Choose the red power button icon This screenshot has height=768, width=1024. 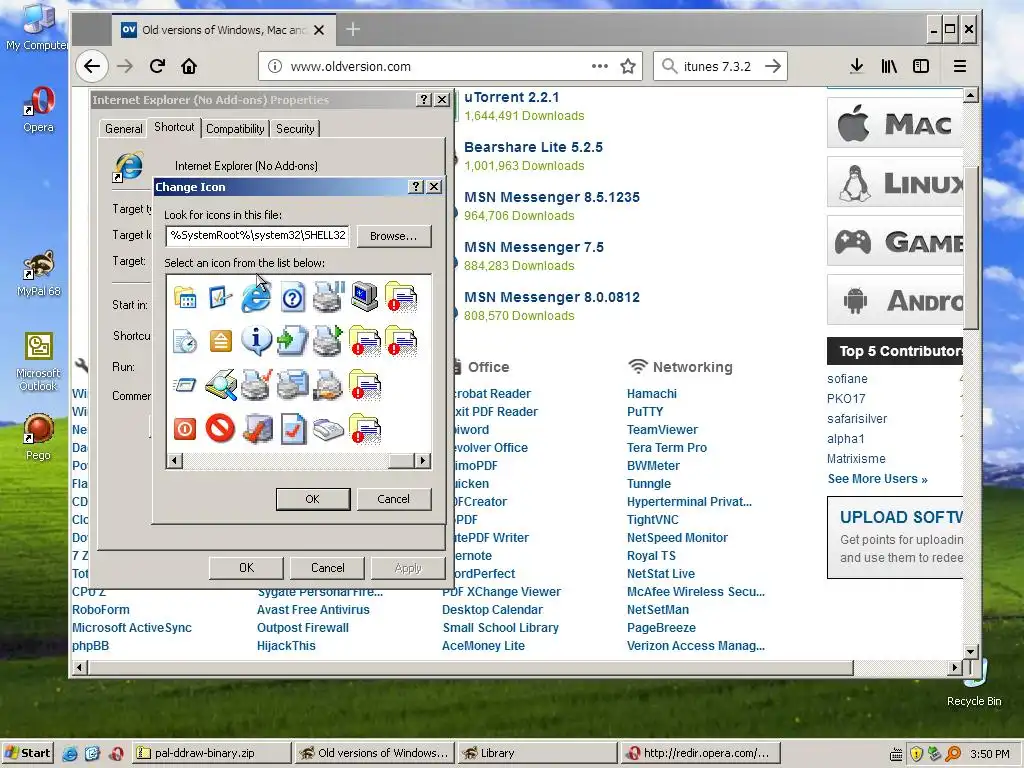click(x=185, y=429)
